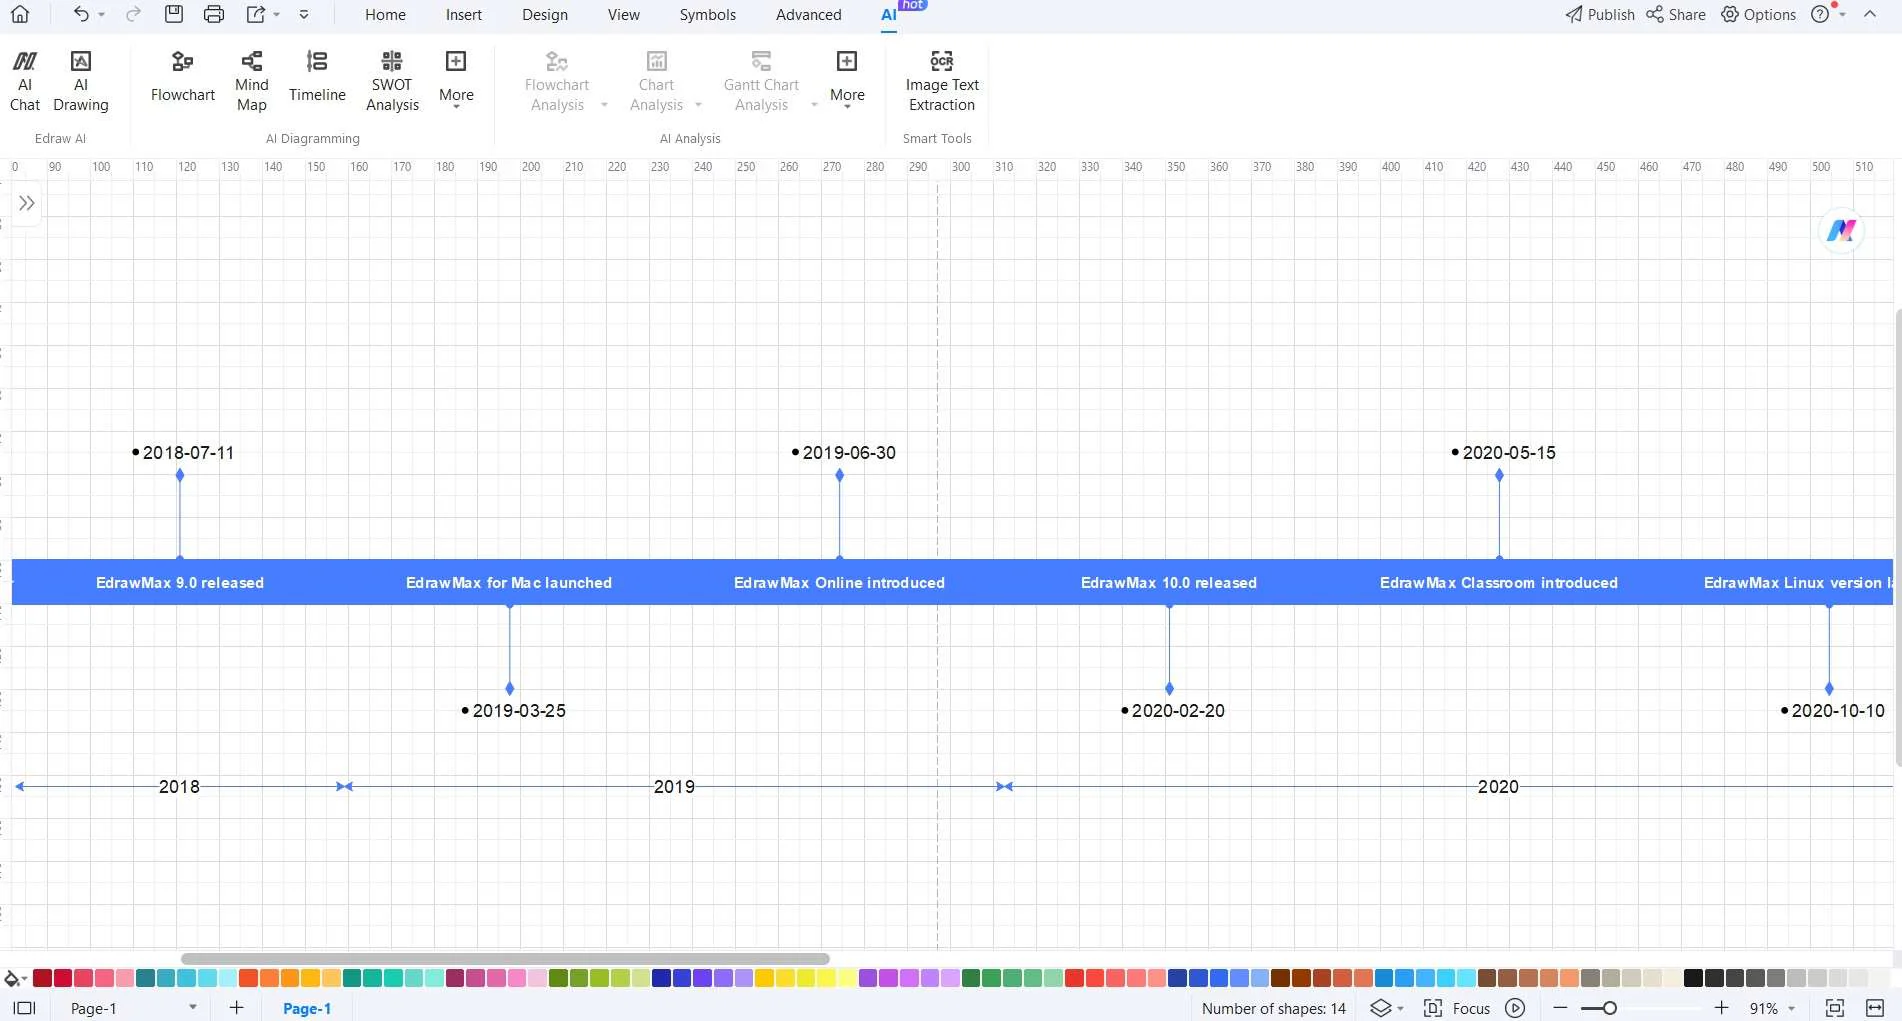Add a new page
Viewport: 1902px width, 1021px height.
click(236, 1008)
